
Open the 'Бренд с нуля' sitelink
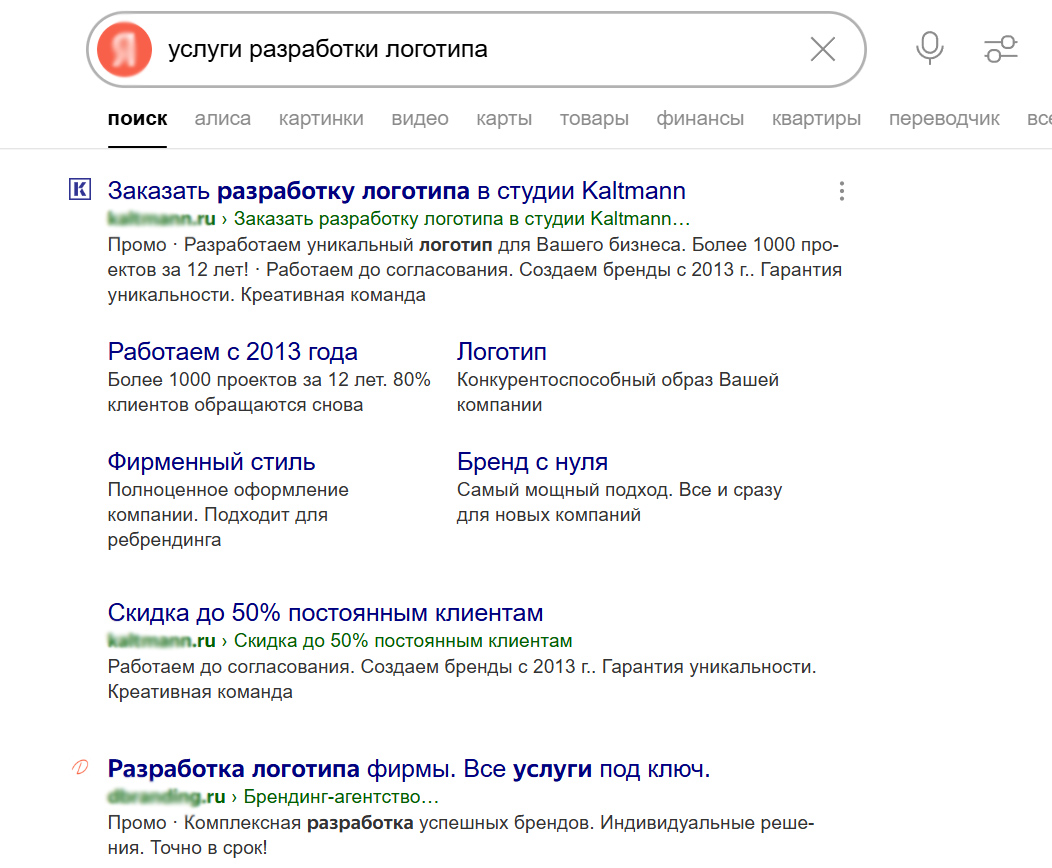(x=532, y=462)
